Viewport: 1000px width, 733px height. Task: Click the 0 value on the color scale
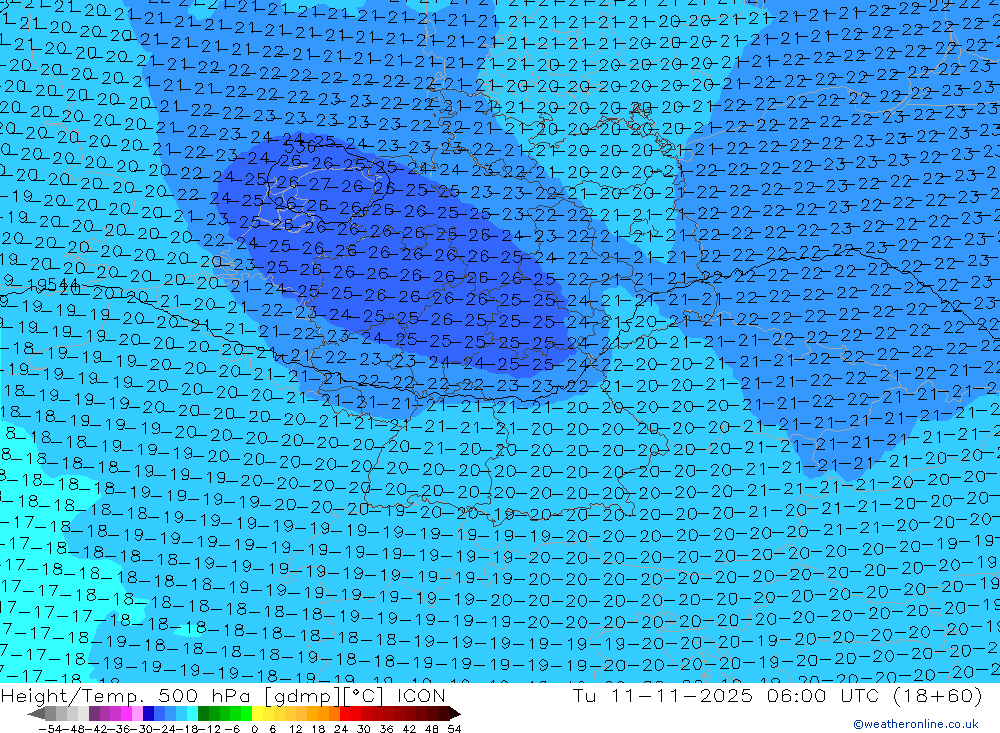pos(254,729)
